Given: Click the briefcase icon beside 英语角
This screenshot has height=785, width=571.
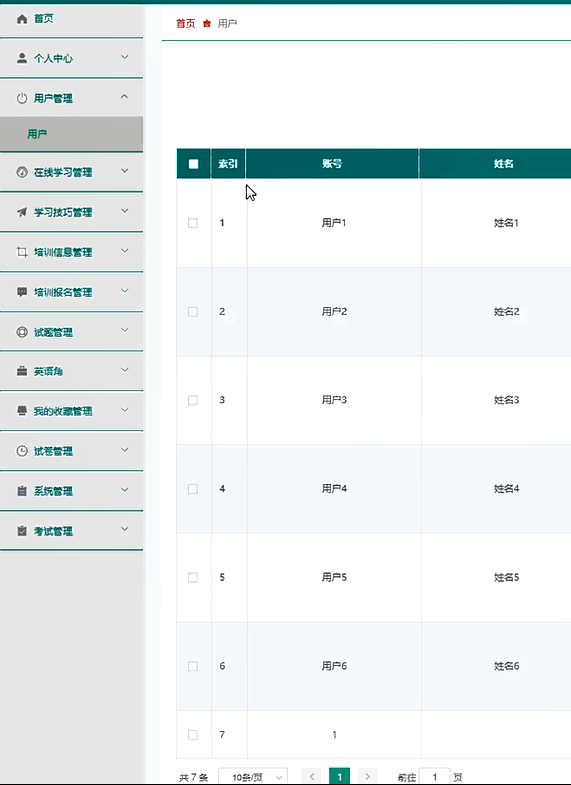Looking at the screenshot, I should point(22,371).
